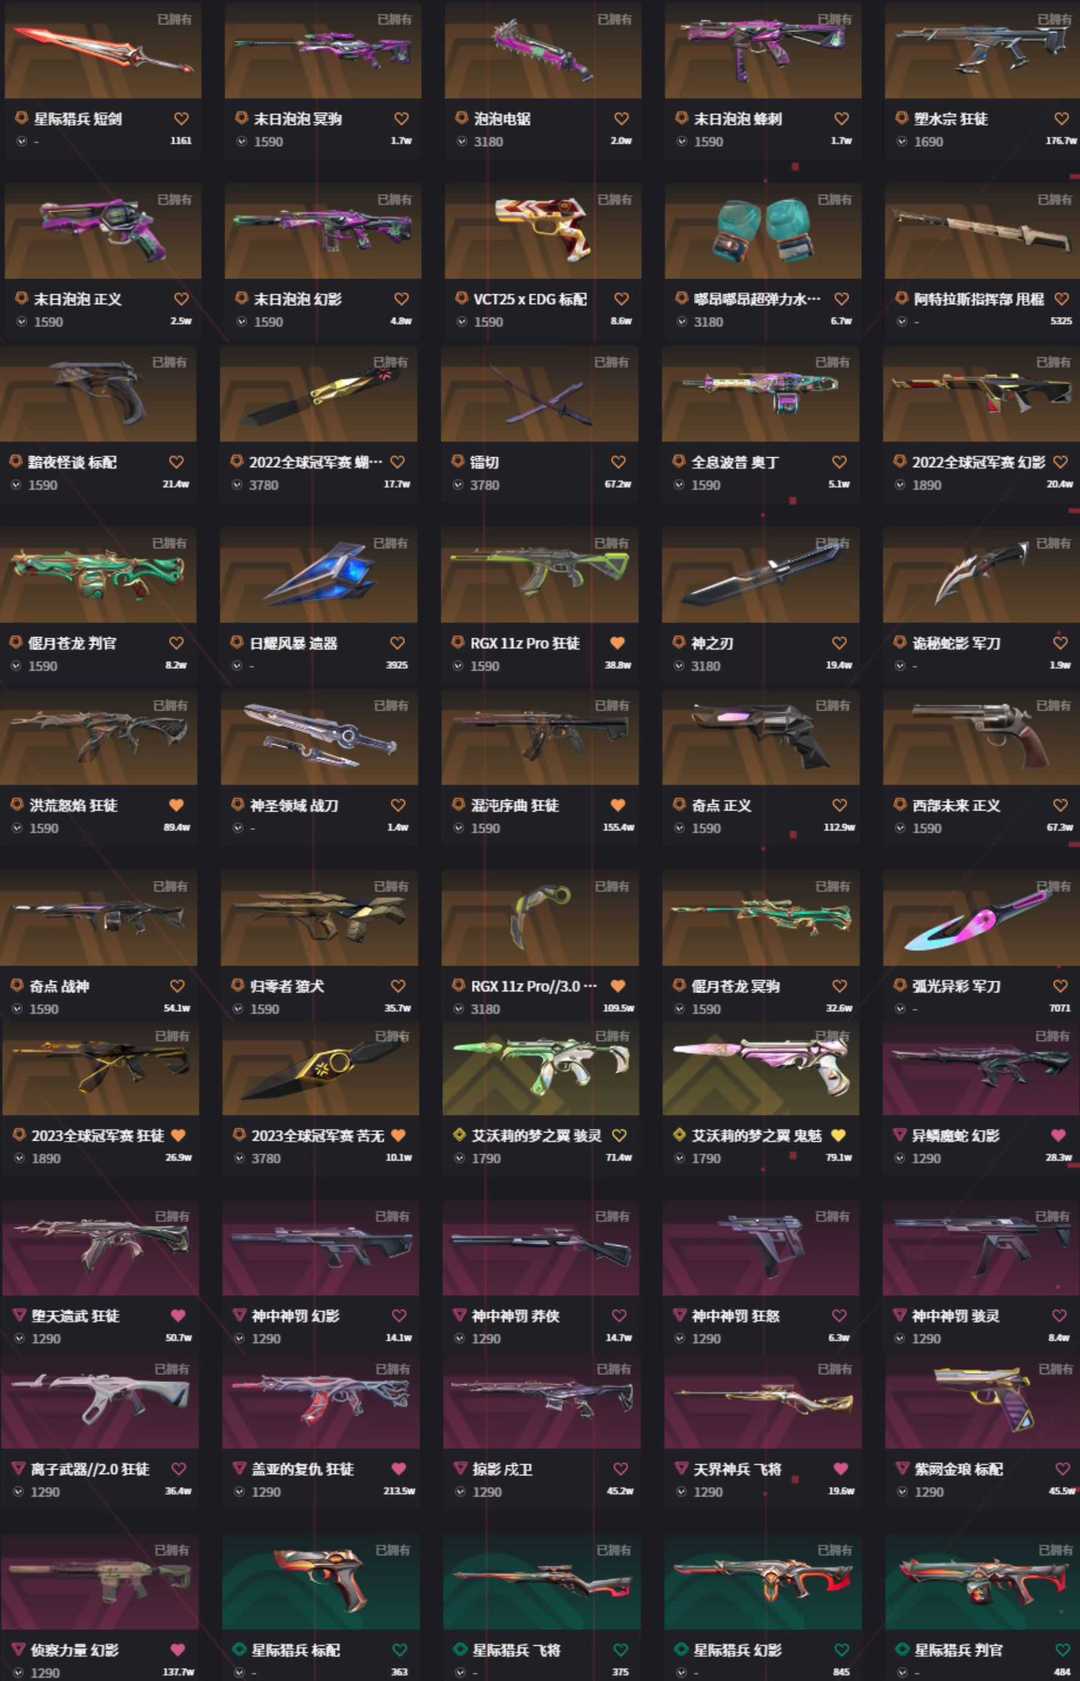1080x1681 pixels.
Task: Unfavorite 侦察力量 幻影 via pink heart
Action: [x=178, y=1650]
